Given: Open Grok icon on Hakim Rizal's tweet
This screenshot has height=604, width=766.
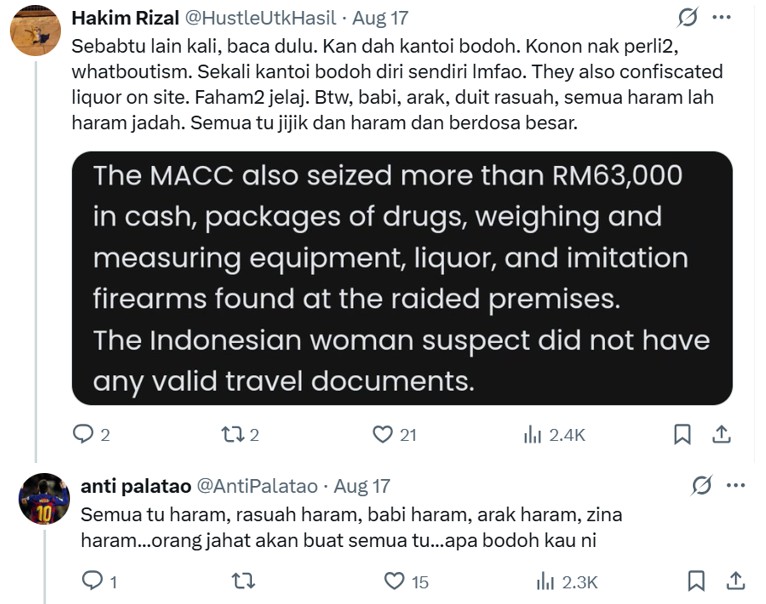Looking at the screenshot, I should pyautogui.click(x=688, y=18).
